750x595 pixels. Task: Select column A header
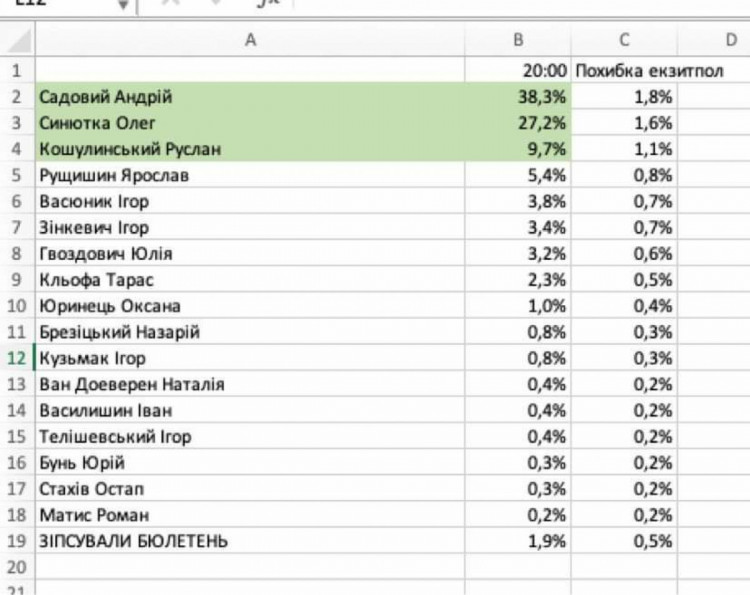pos(249,41)
